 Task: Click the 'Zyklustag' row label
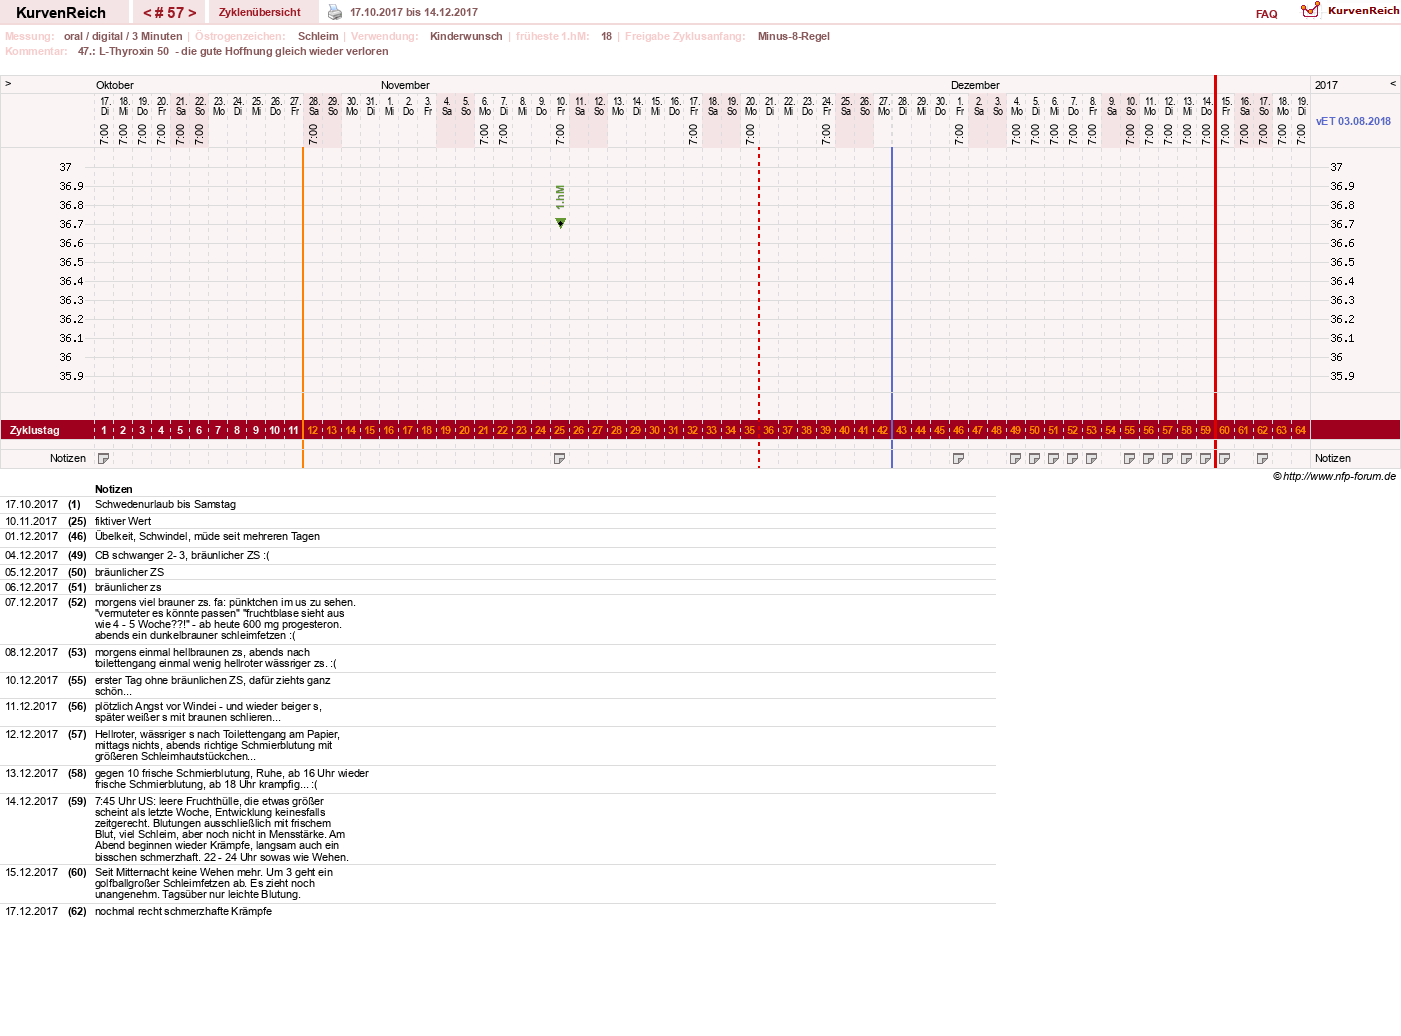(35, 430)
